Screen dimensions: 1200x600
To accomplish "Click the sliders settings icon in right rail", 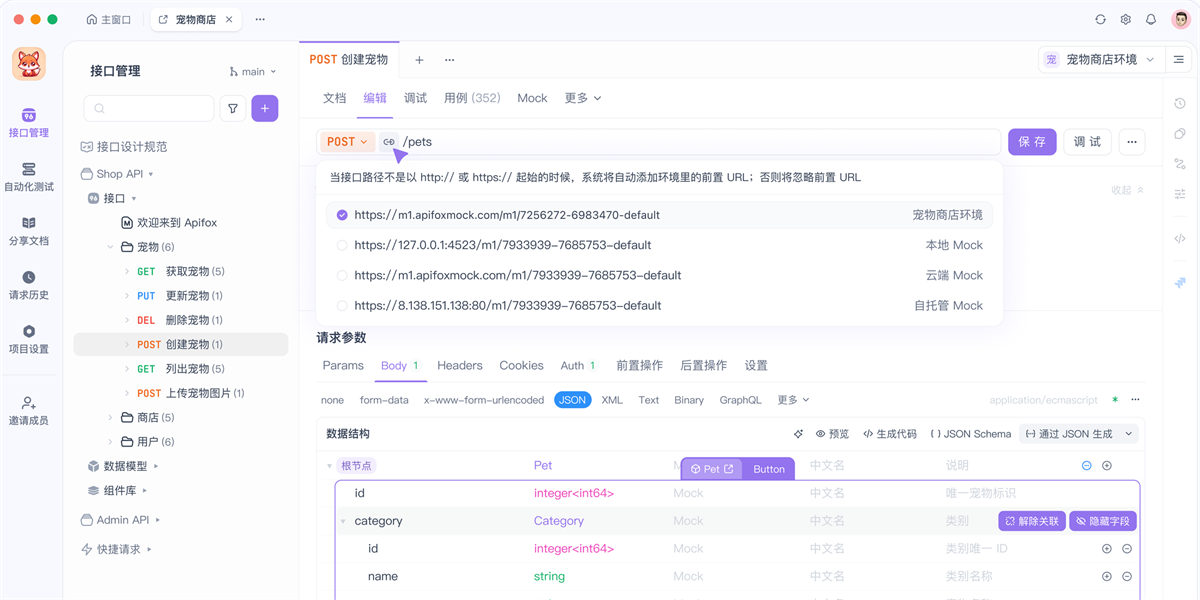I will click(x=1180, y=193).
